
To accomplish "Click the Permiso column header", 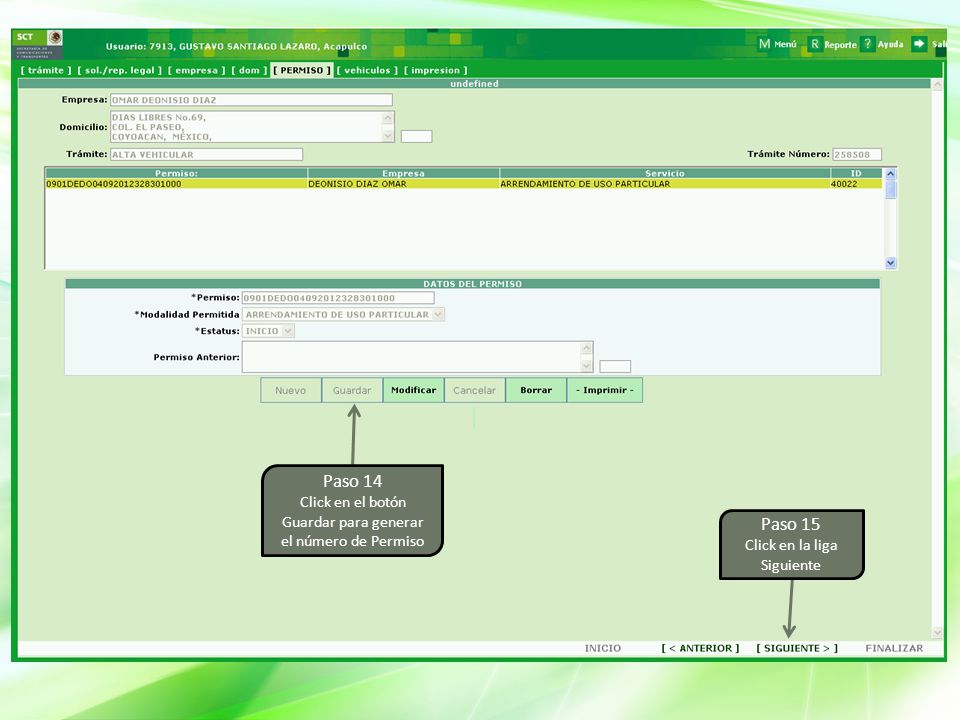I will 176,173.
